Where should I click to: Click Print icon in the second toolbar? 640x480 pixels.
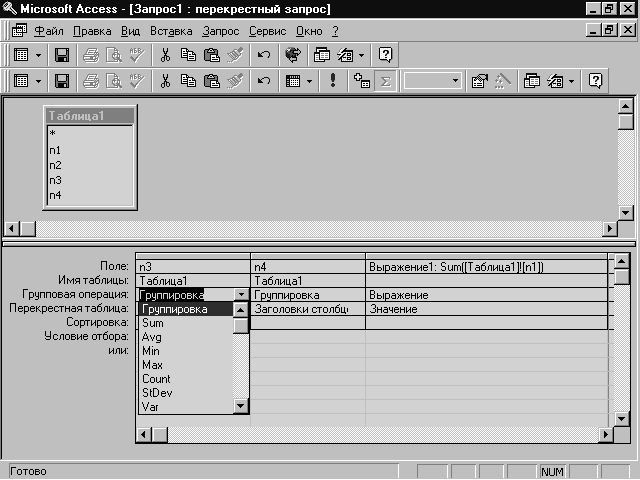(91, 81)
